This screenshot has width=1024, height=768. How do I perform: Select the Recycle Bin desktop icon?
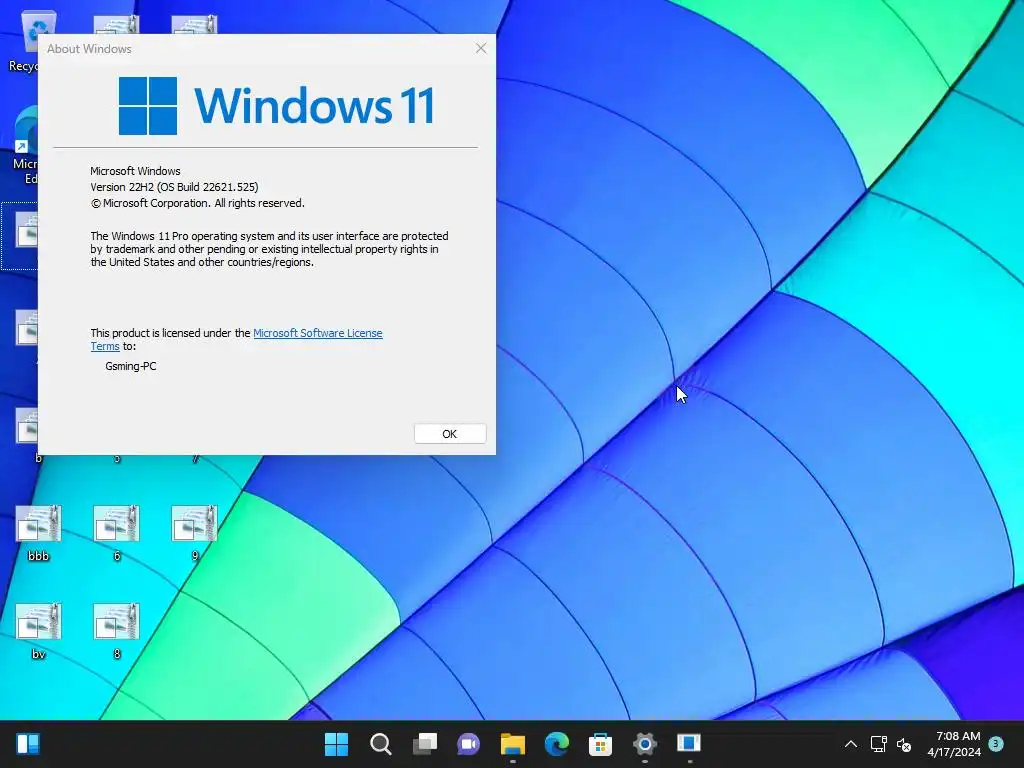point(23,42)
